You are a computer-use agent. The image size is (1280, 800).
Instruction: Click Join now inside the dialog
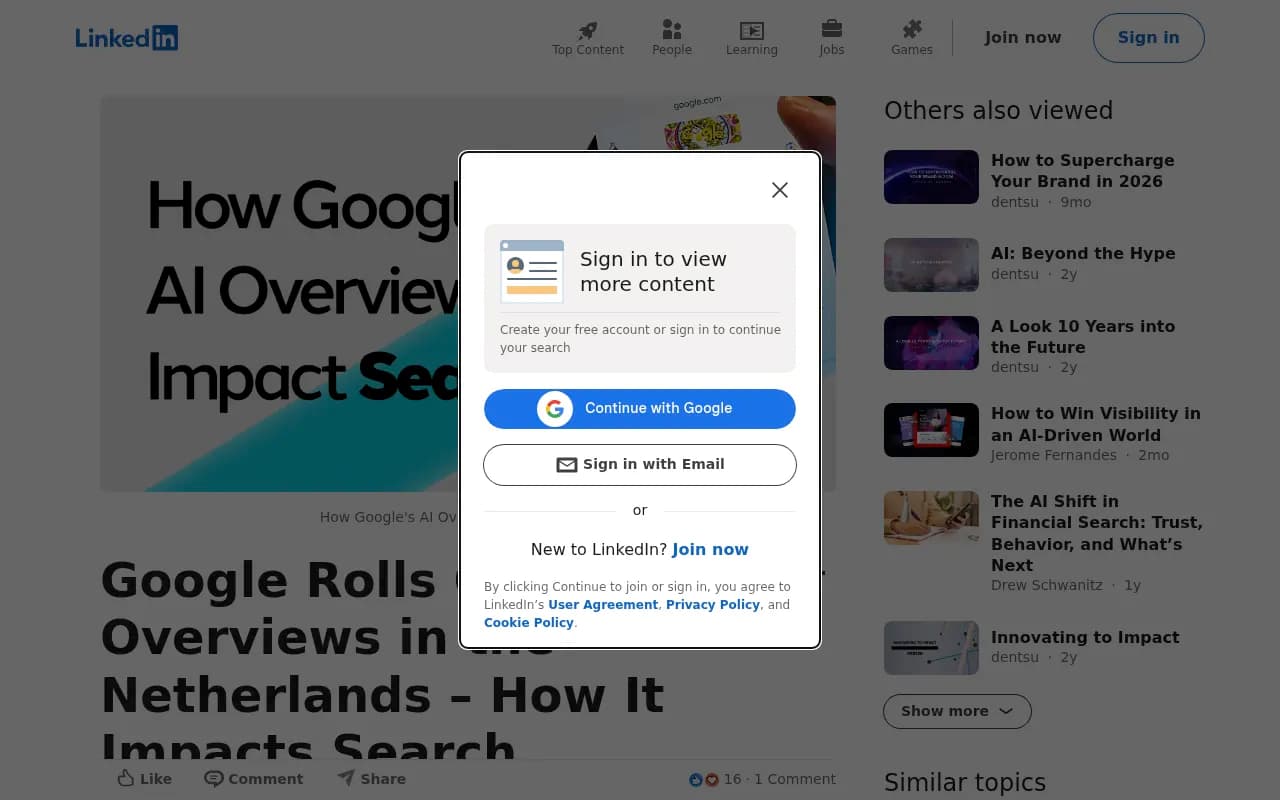tap(710, 549)
